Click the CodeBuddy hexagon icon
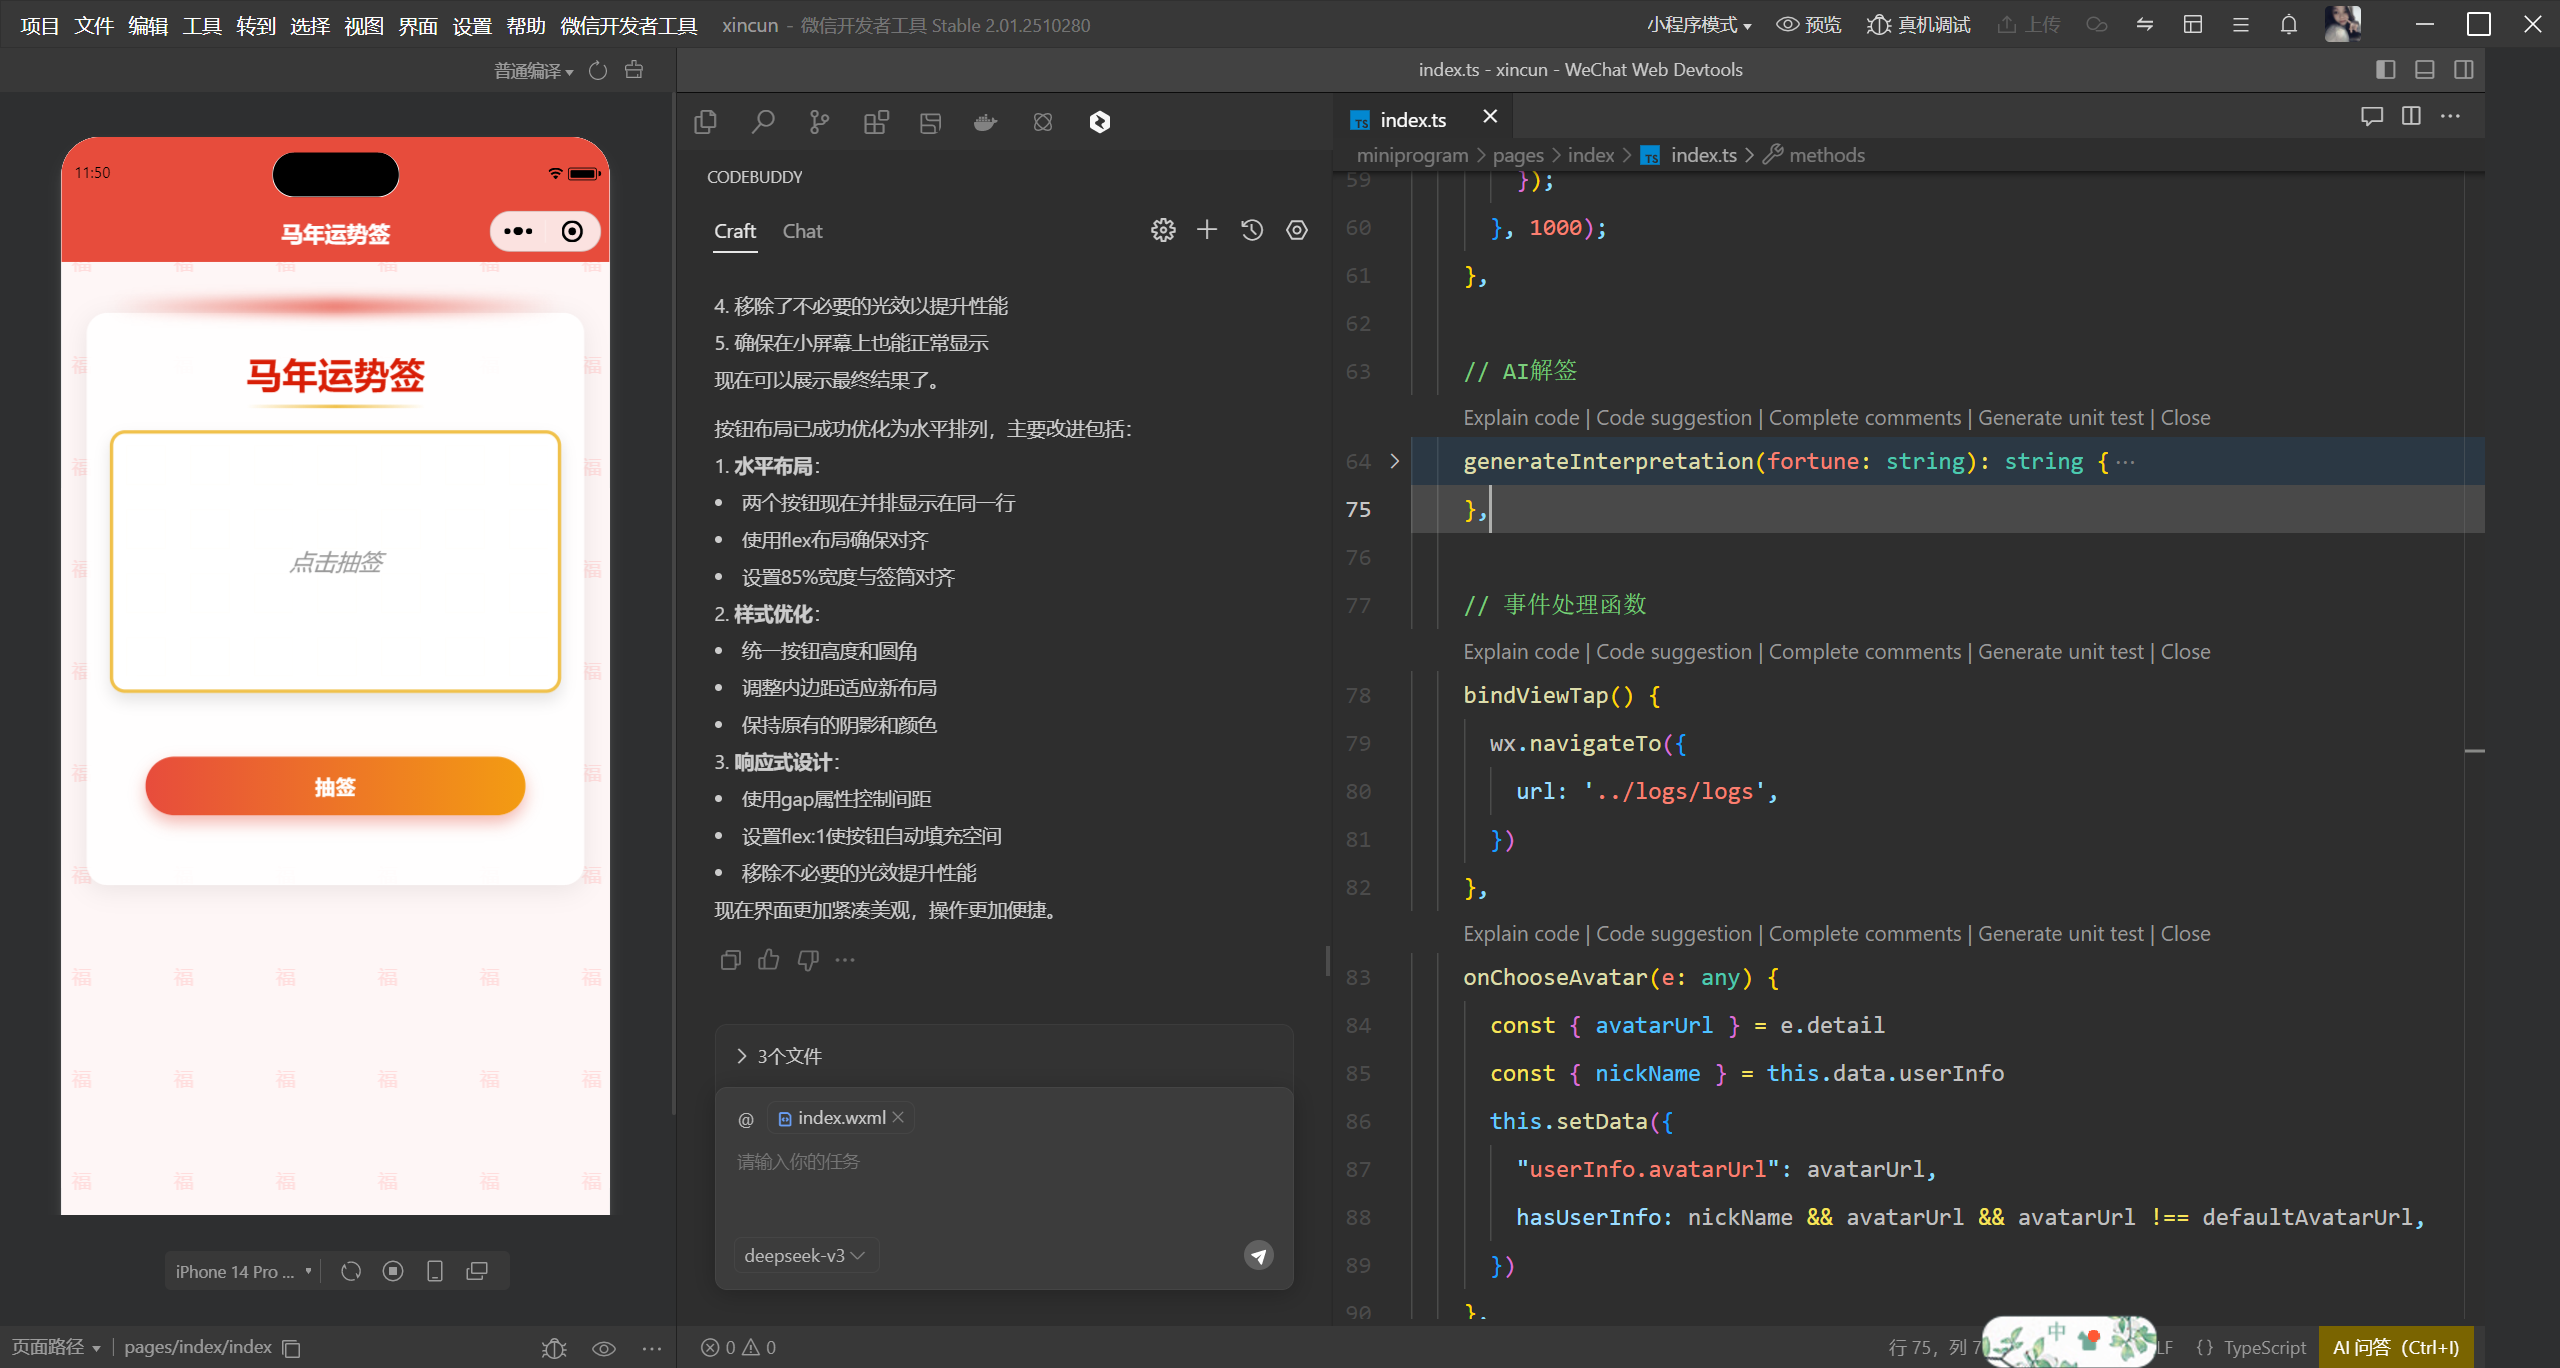This screenshot has height=1368, width=2560. point(1099,122)
